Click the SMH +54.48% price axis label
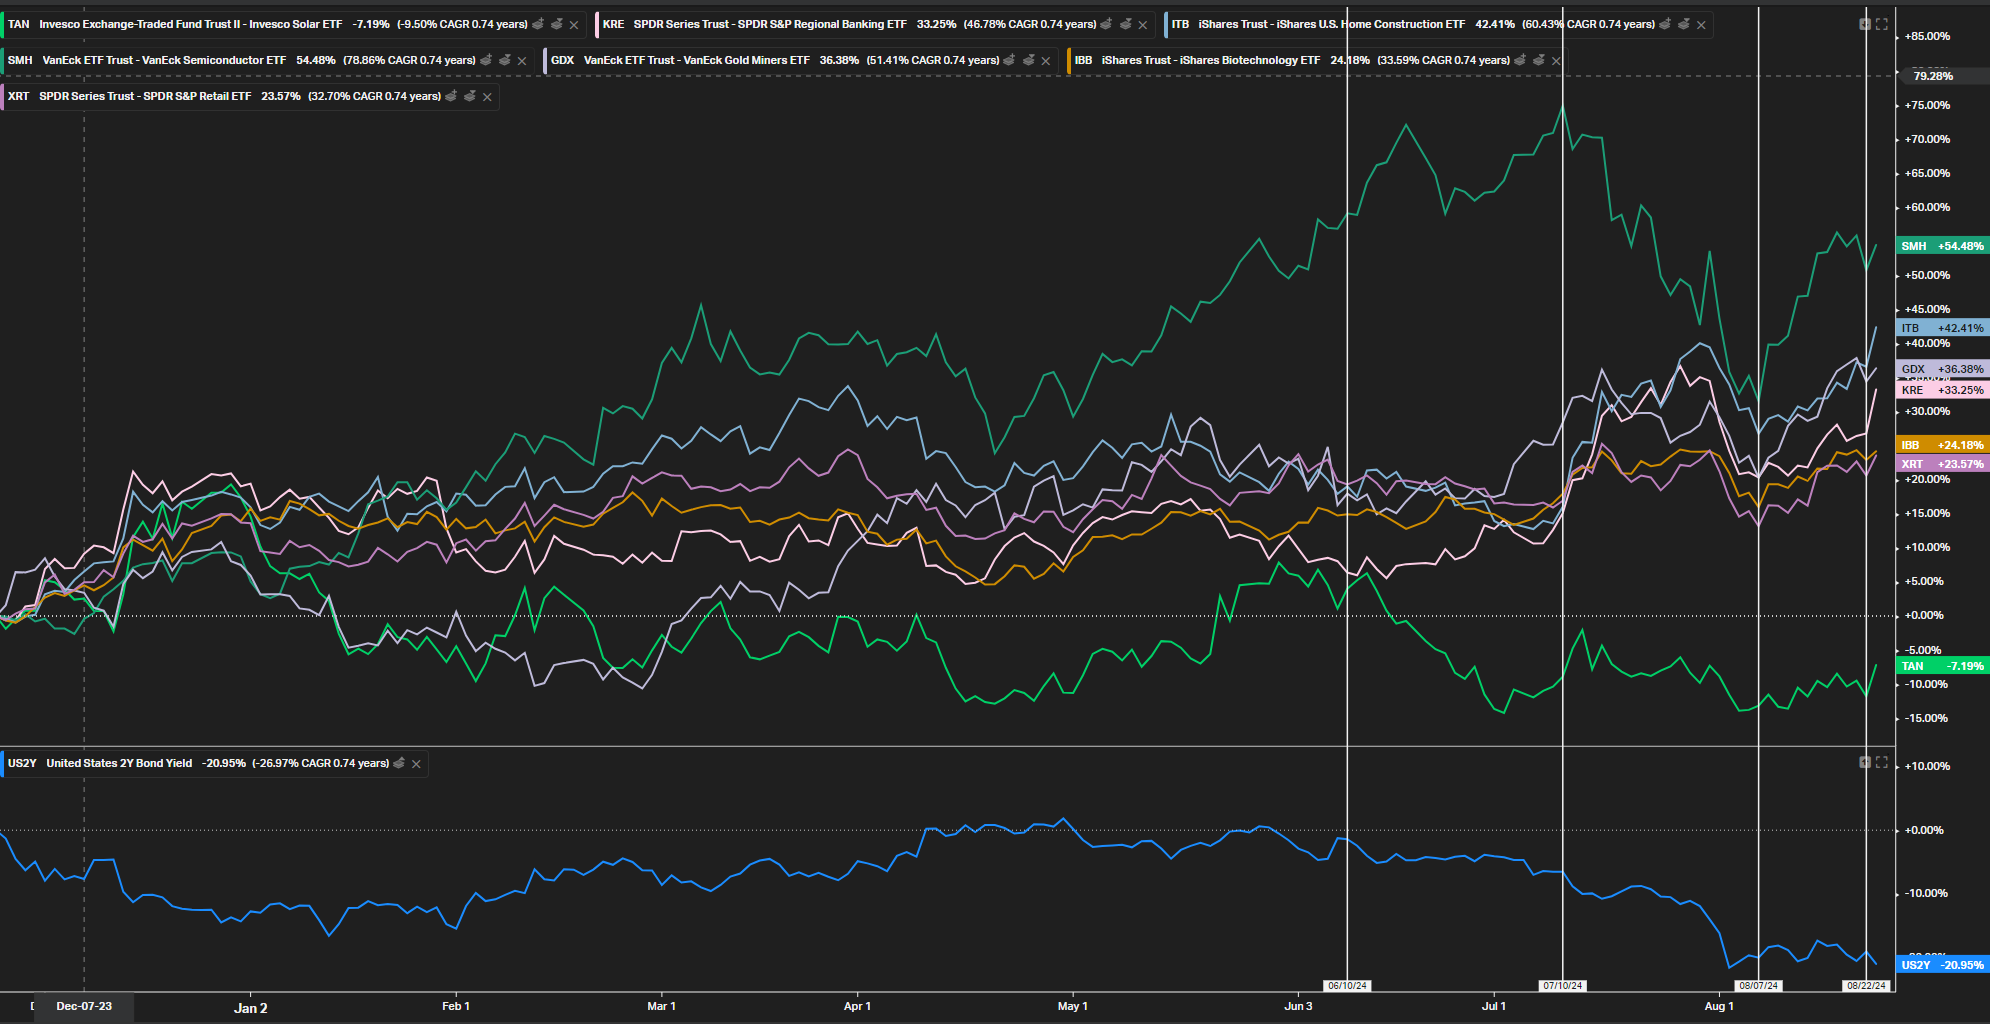 pos(1942,246)
